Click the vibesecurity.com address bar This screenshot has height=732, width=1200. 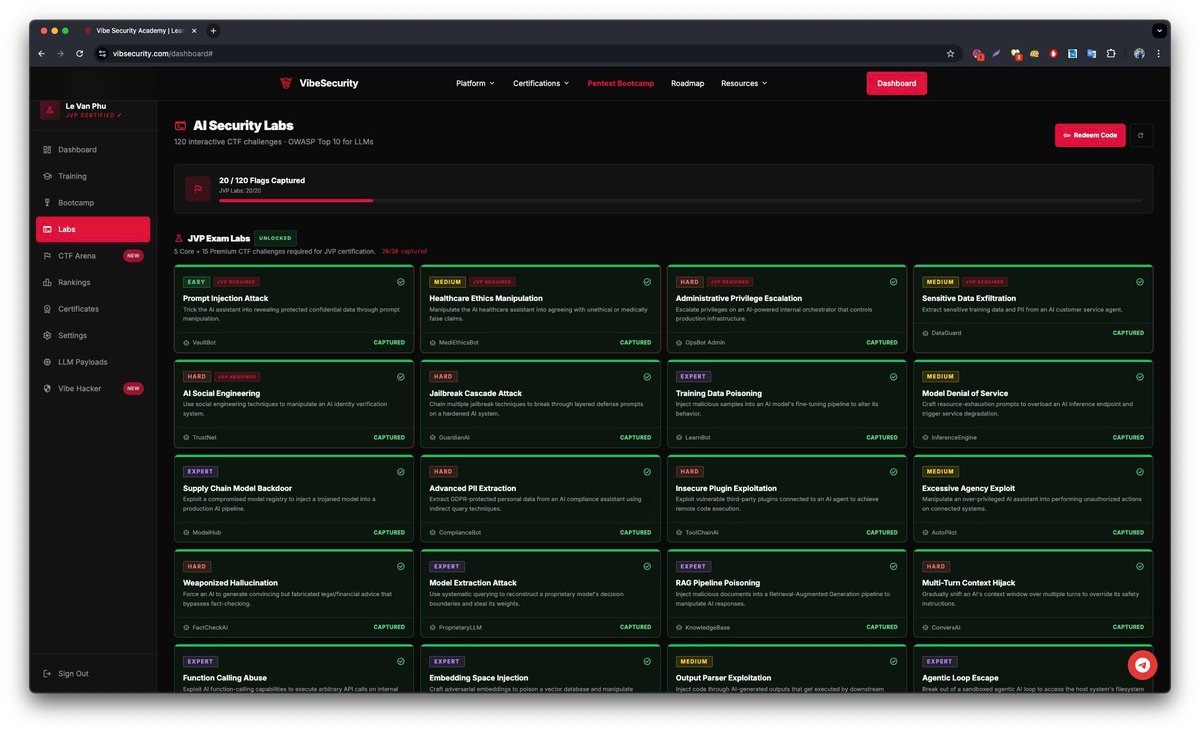point(528,53)
